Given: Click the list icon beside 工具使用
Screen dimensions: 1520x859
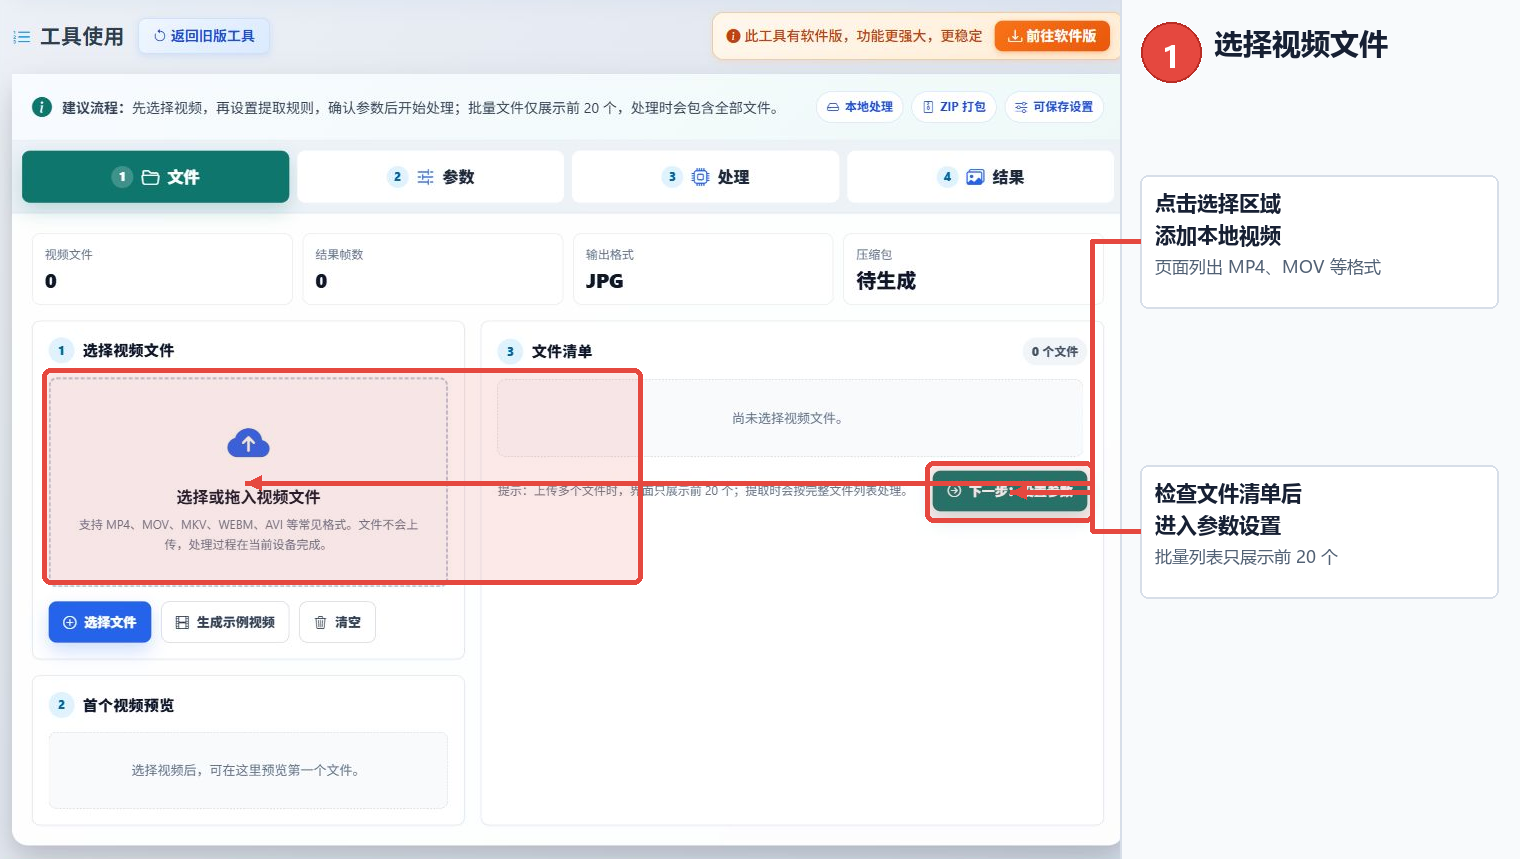Looking at the screenshot, I should (x=22, y=37).
